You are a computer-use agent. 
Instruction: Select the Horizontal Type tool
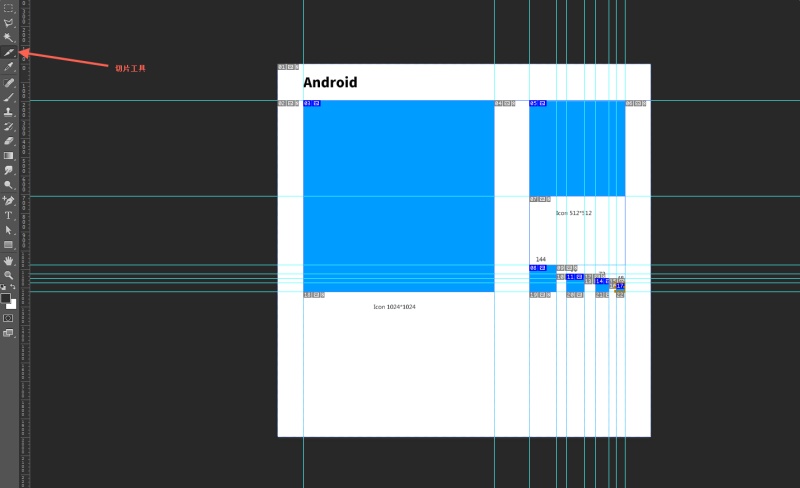(x=8, y=215)
